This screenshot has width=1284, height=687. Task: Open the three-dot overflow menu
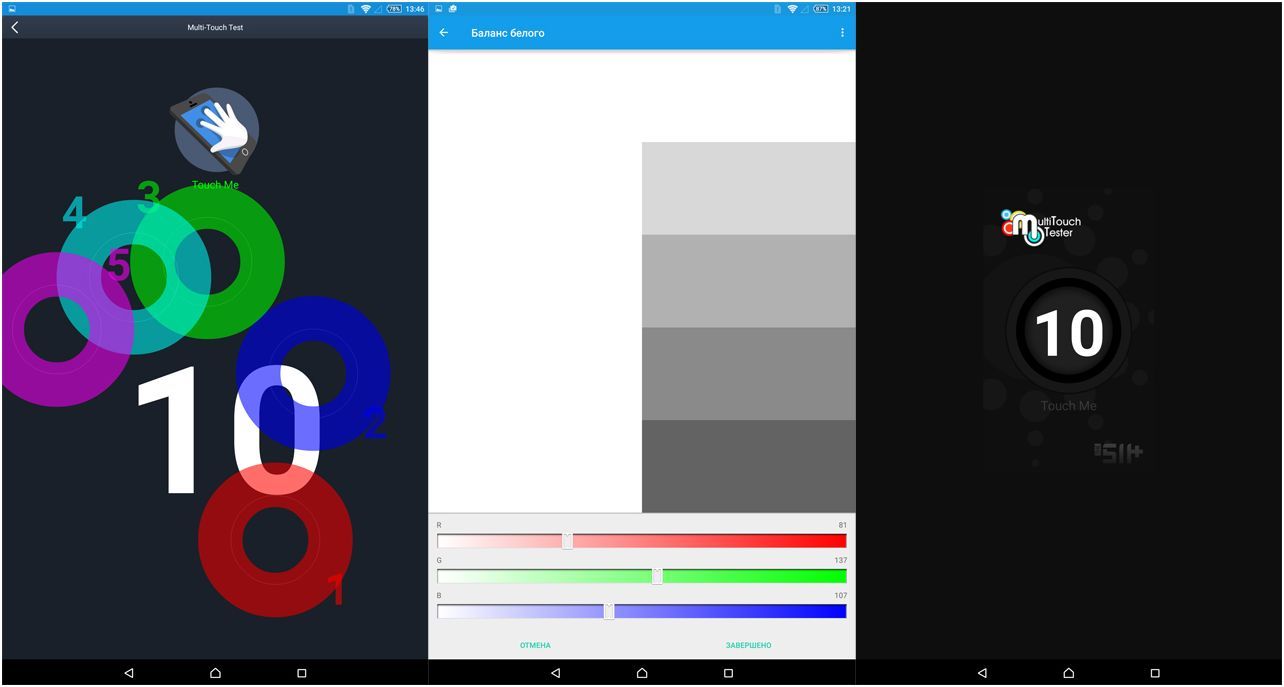[842, 33]
